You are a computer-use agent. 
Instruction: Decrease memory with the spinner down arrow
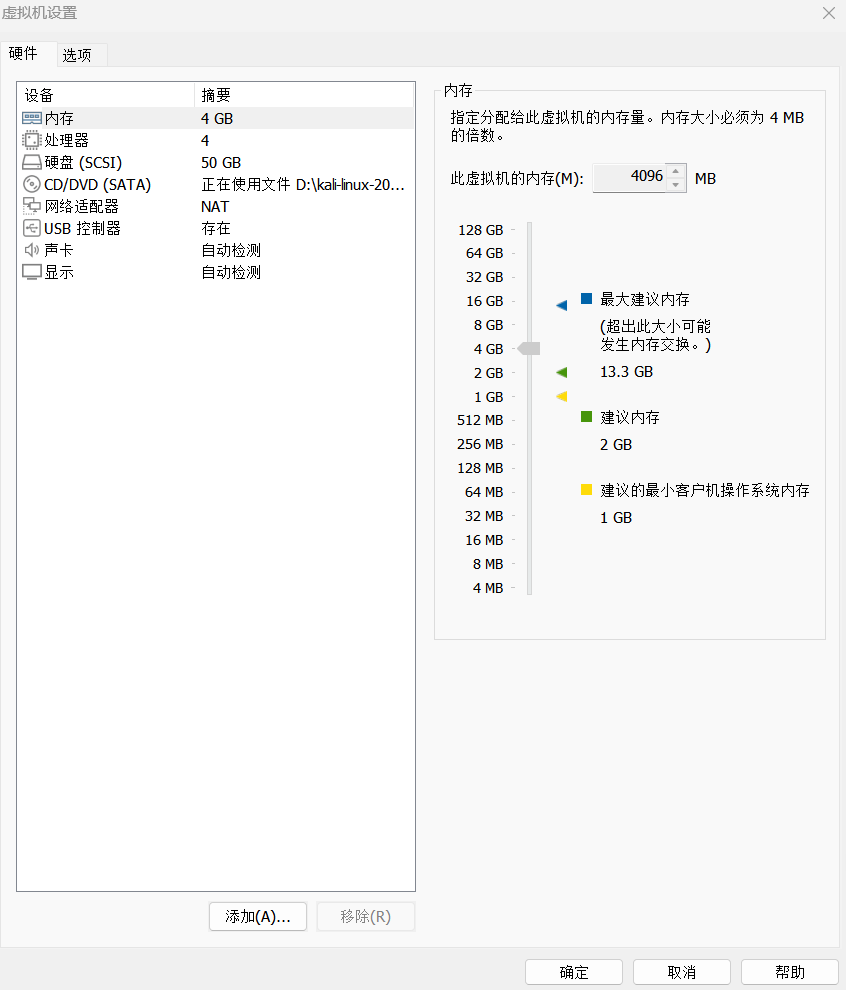pyautogui.click(x=676, y=184)
